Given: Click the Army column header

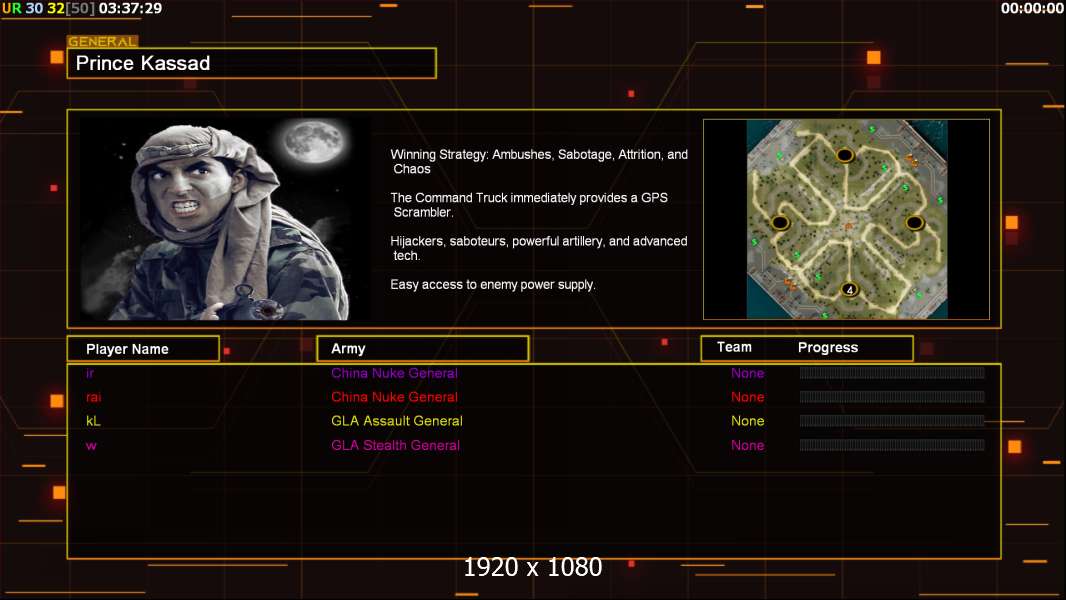Looking at the screenshot, I should pos(423,349).
